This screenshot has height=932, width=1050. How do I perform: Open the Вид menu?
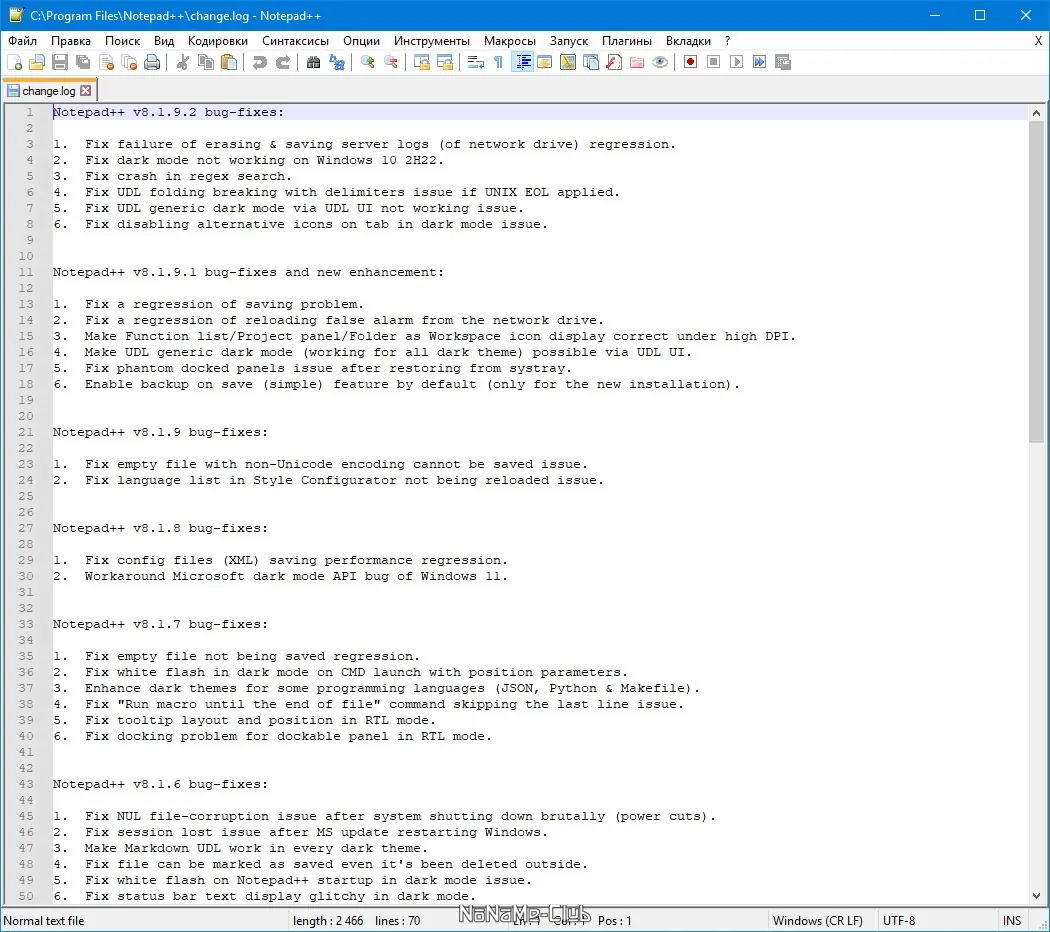[x=164, y=41]
